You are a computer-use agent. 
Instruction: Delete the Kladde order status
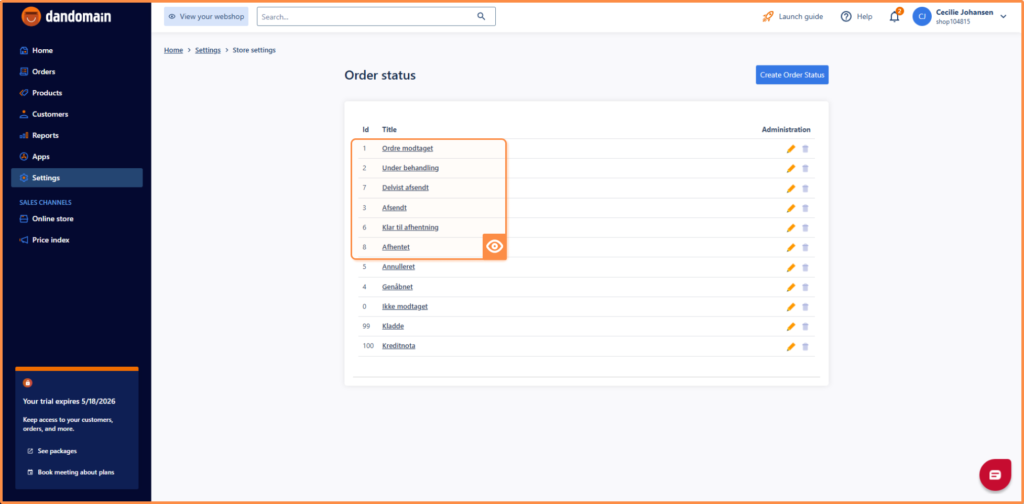(x=805, y=327)
